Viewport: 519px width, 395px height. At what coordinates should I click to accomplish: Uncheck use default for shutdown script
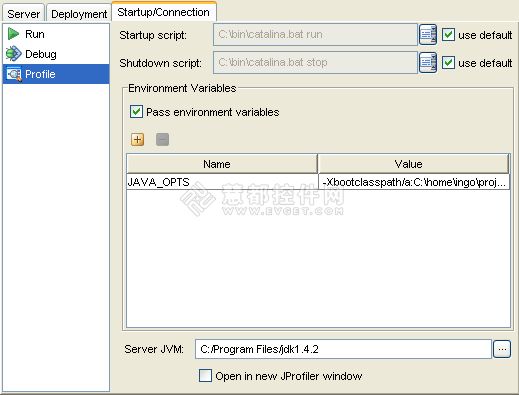pyautogui.click(x=448, y=63)
